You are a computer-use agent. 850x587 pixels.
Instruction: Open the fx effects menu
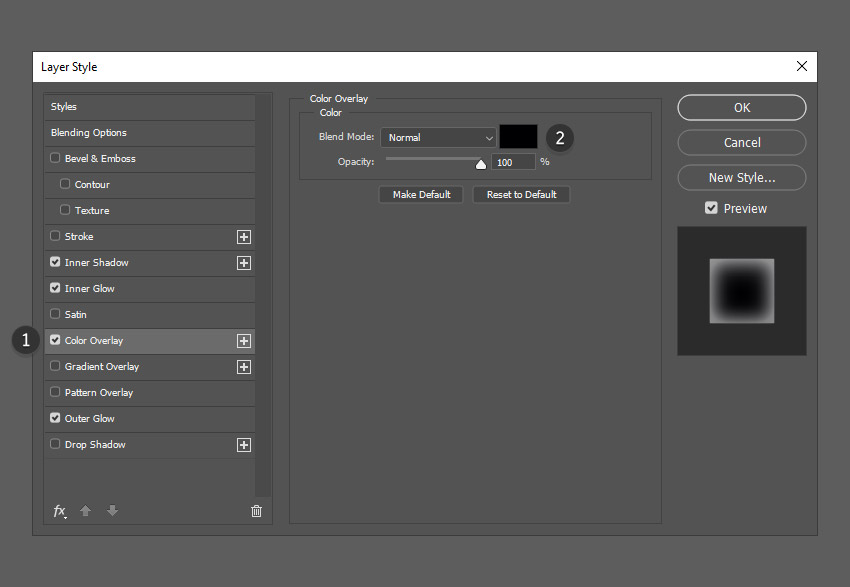[x=60, y=511]
